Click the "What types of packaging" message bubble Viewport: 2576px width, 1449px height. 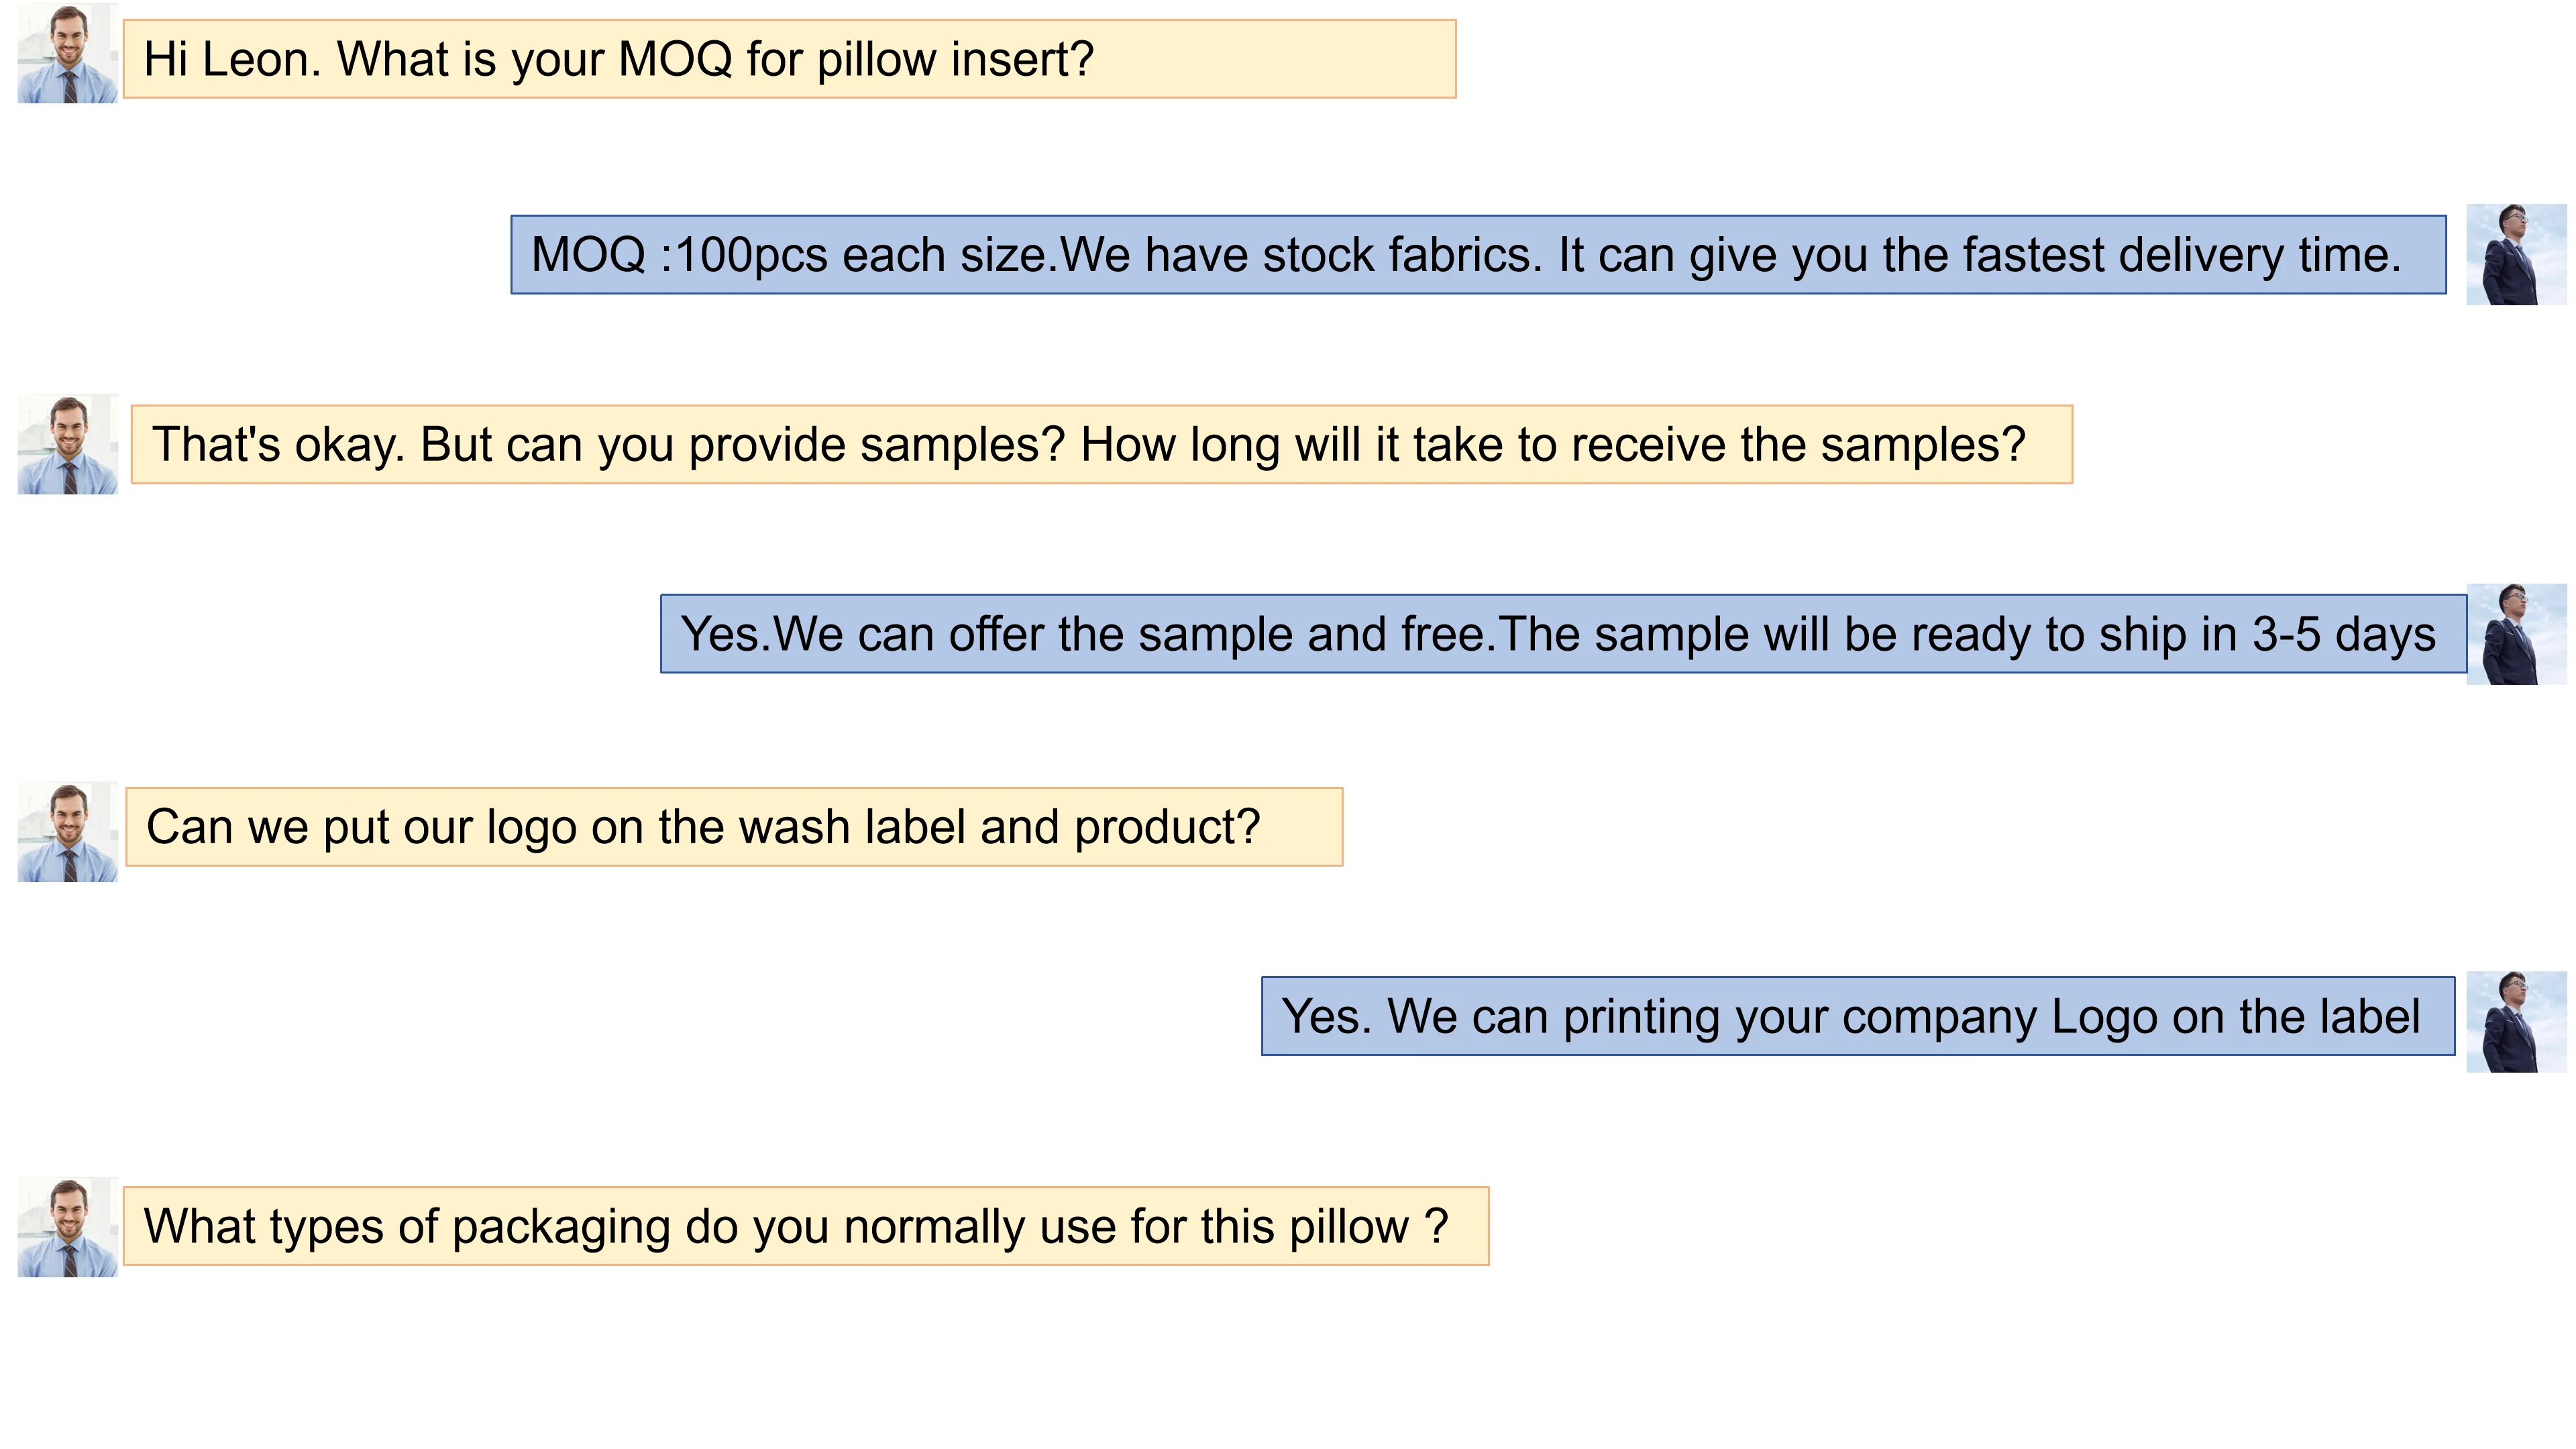(805, 1226)
